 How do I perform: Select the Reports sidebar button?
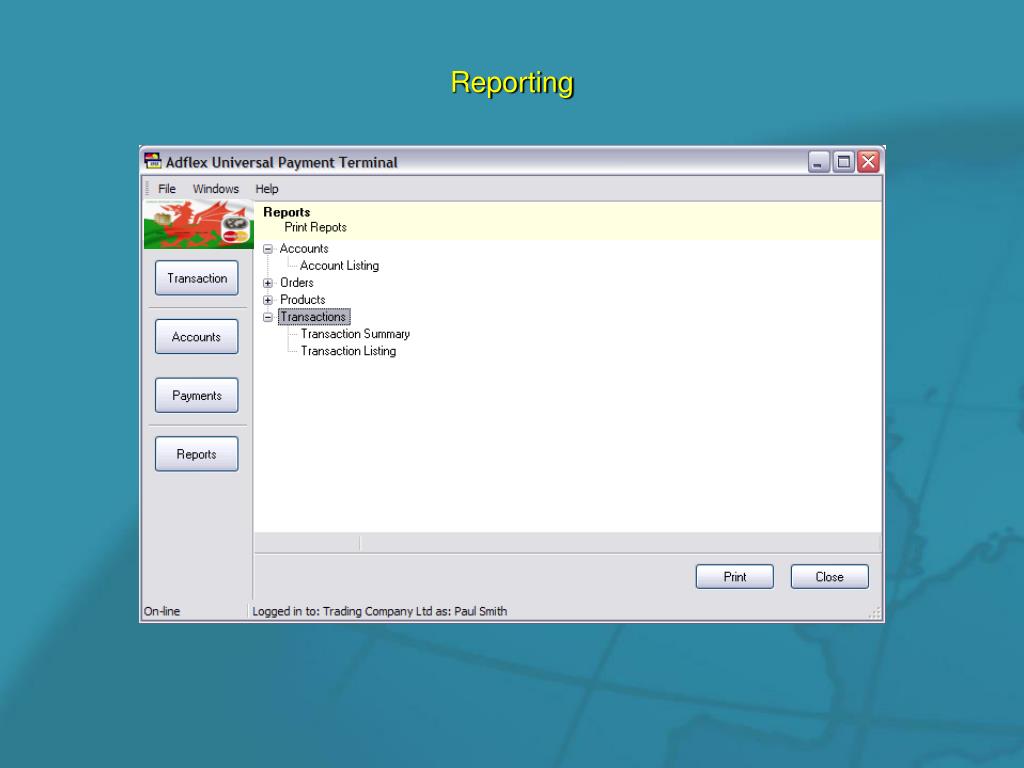[197, 455]
